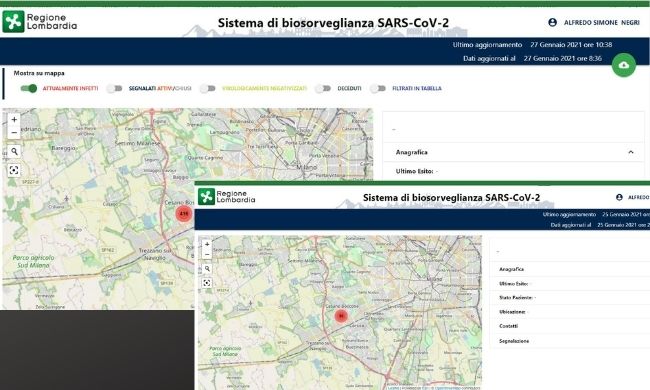
Task: Click the green cloud upload button
Action: click(623, 65)
